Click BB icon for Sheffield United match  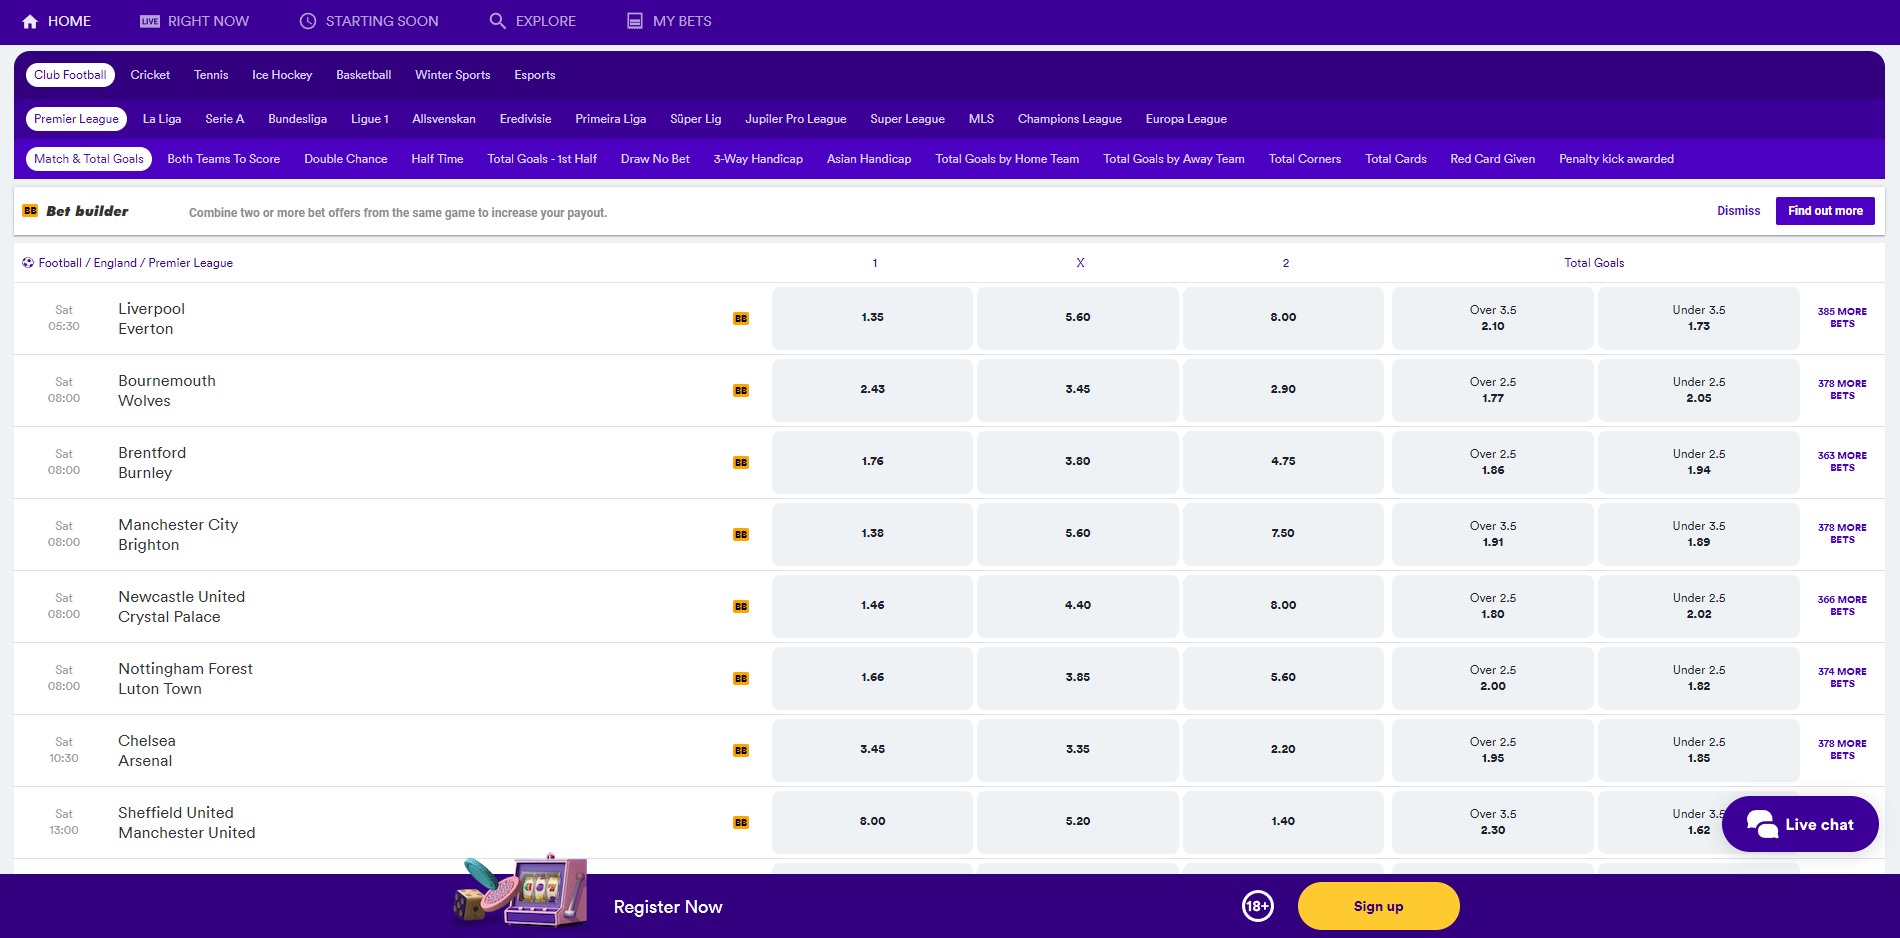pos(741,822)
